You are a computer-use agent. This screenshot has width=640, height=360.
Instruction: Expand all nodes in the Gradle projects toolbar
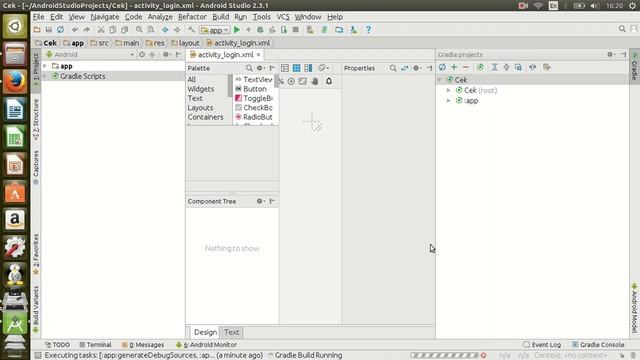coord(494,67)
